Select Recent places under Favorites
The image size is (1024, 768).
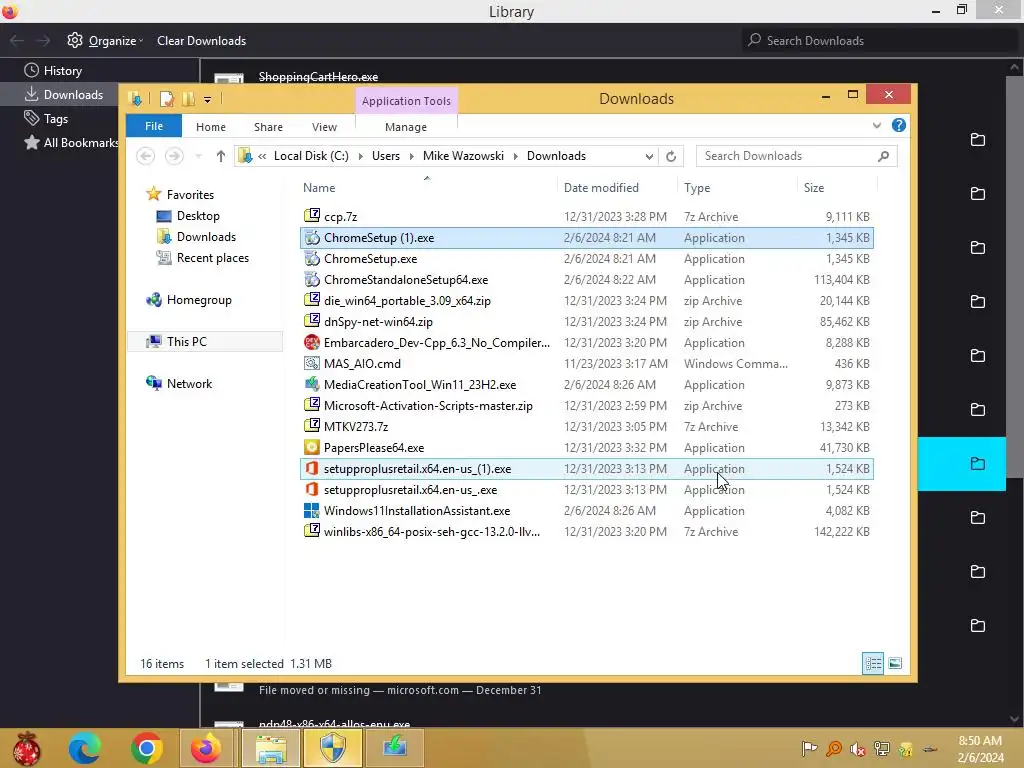(x=212, y=258)
